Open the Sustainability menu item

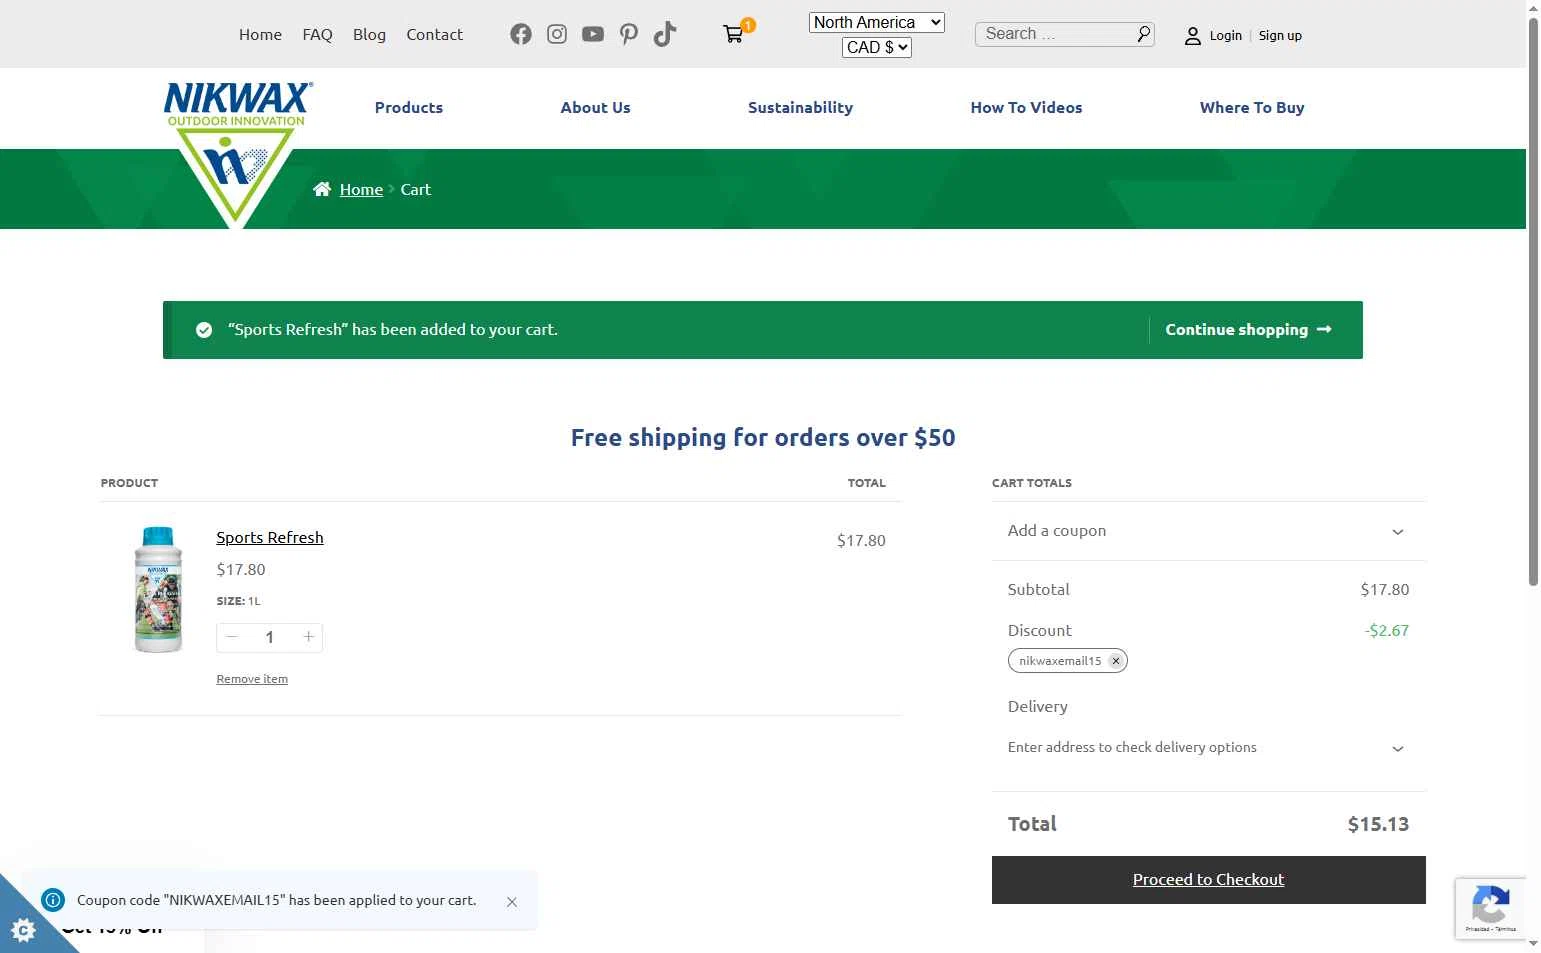[x=800, y=107]
